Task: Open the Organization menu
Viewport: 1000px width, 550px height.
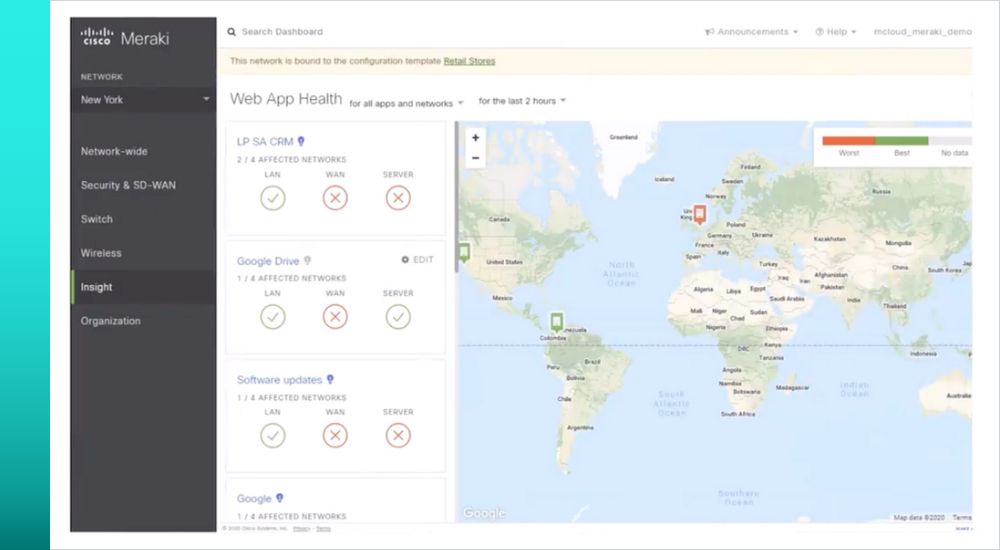Action: click(143, 321)
